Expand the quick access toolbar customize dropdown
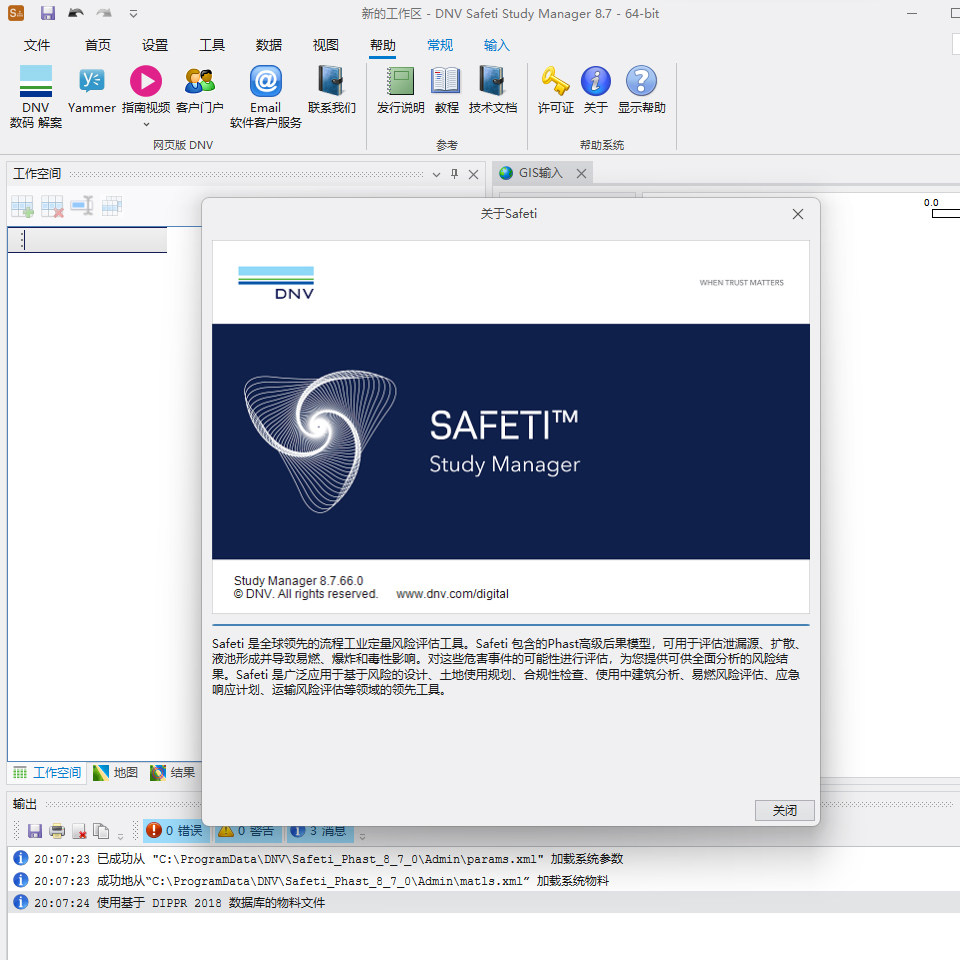960x960 pixels. click(133, 13)
